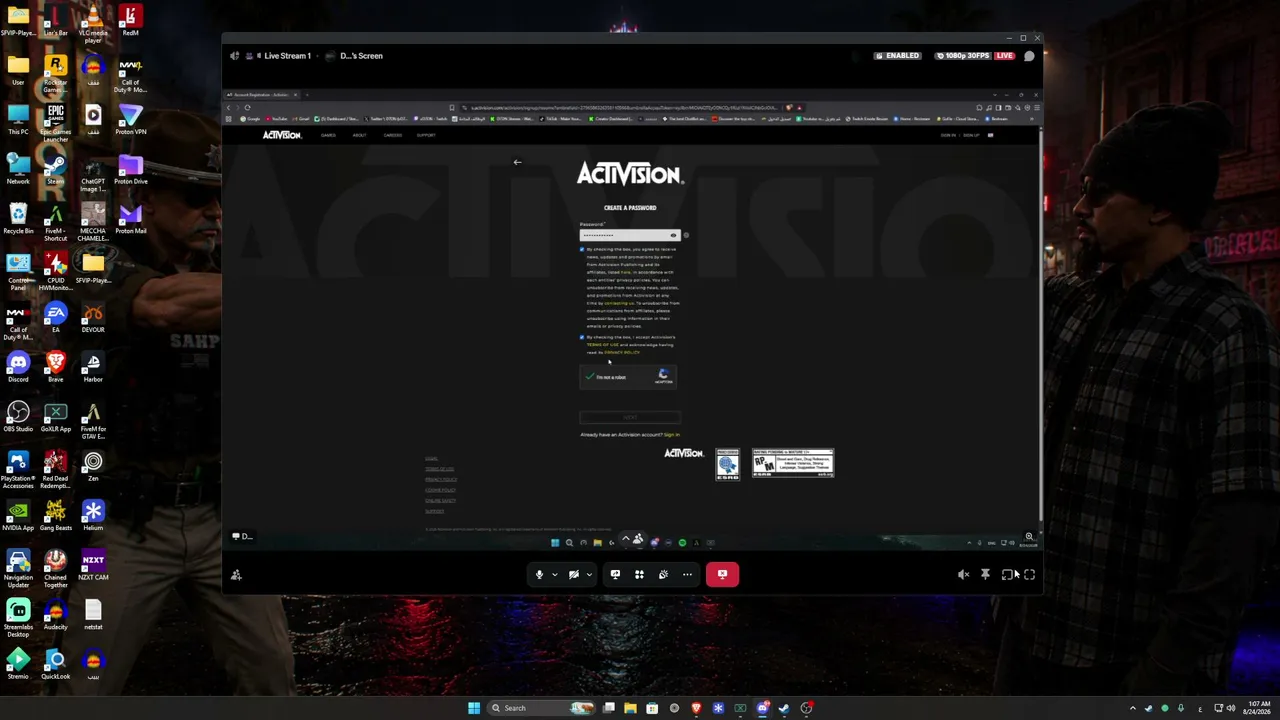The height and width of the screenshot is (720, 1280).
Task: Invite friends with add-user icon
Action: (x=236, y=575)
